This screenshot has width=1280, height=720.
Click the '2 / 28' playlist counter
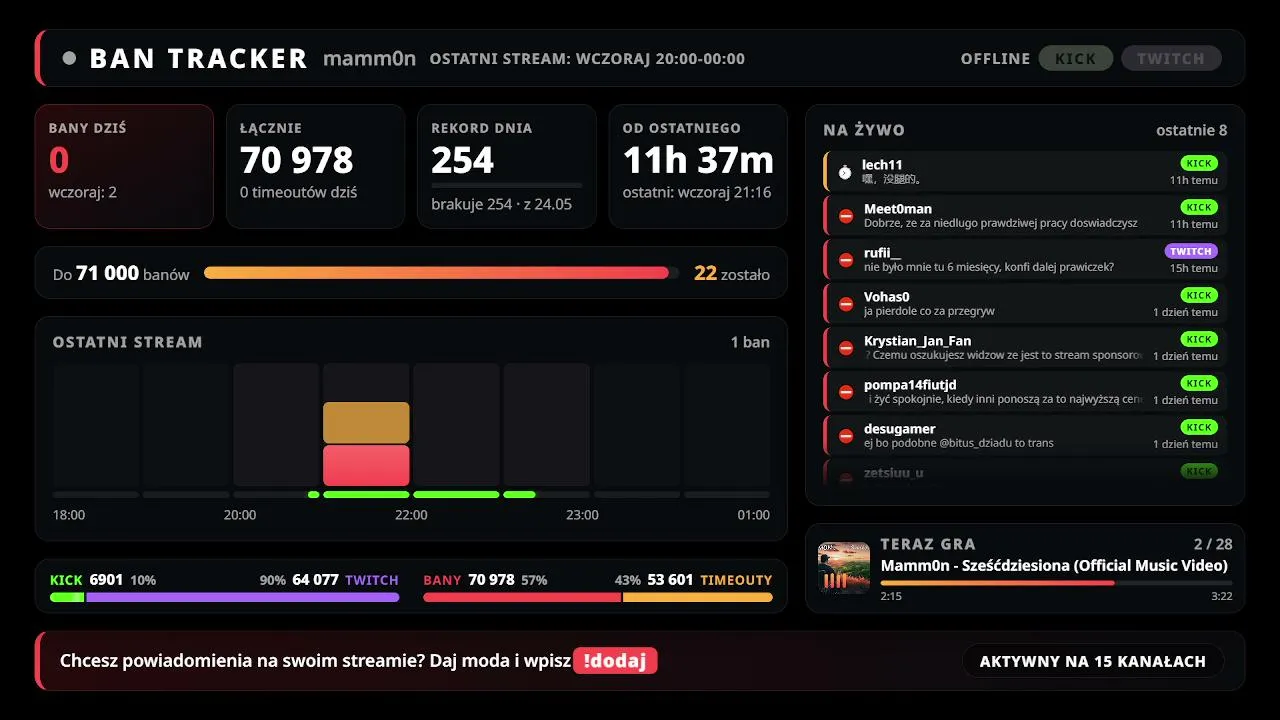pos(1213,544)
